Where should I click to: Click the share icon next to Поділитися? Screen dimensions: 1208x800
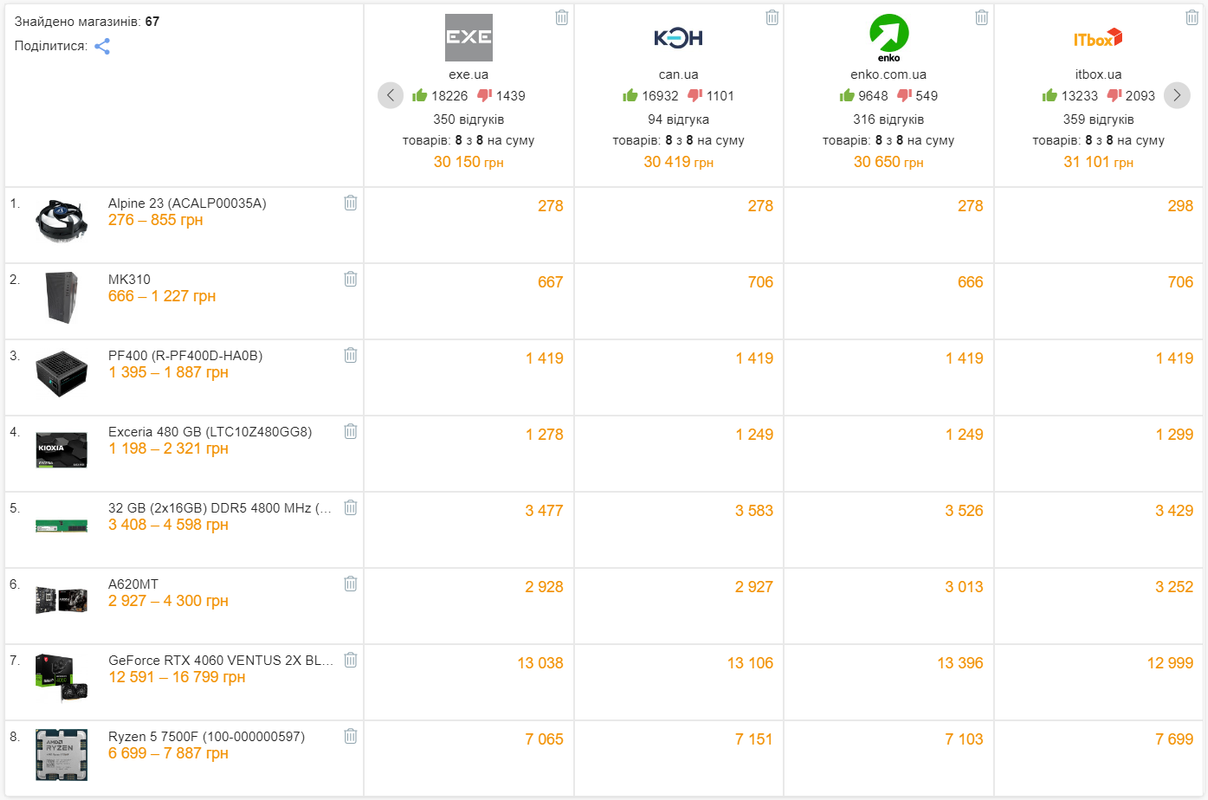(x=102, y=46)
